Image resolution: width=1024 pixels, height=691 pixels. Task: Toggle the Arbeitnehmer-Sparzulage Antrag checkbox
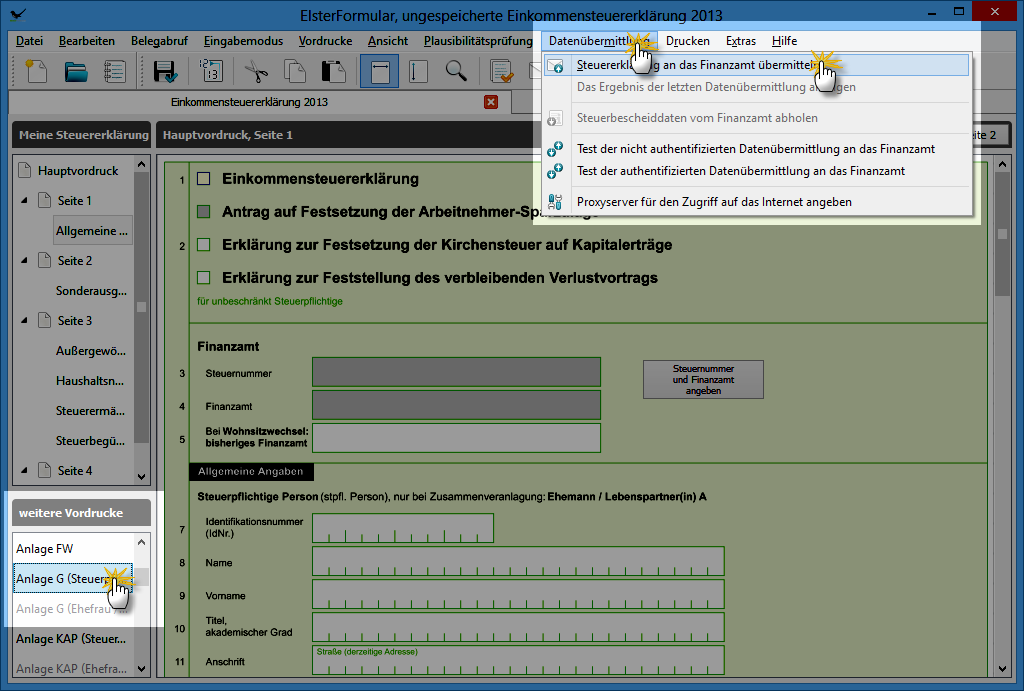click(x=204, y=212)
